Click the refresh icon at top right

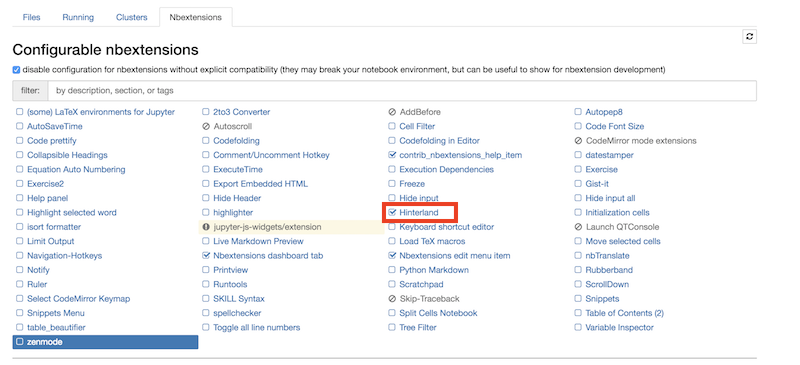pos(749,36)
